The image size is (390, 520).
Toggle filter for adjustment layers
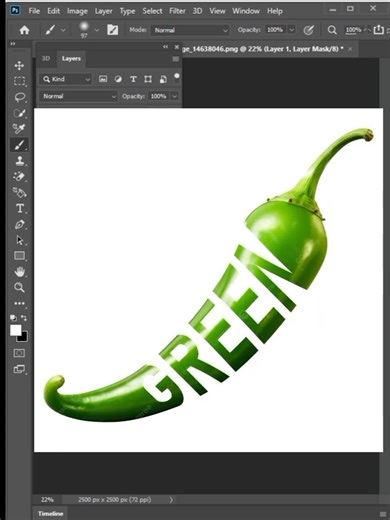pos(118,79)
